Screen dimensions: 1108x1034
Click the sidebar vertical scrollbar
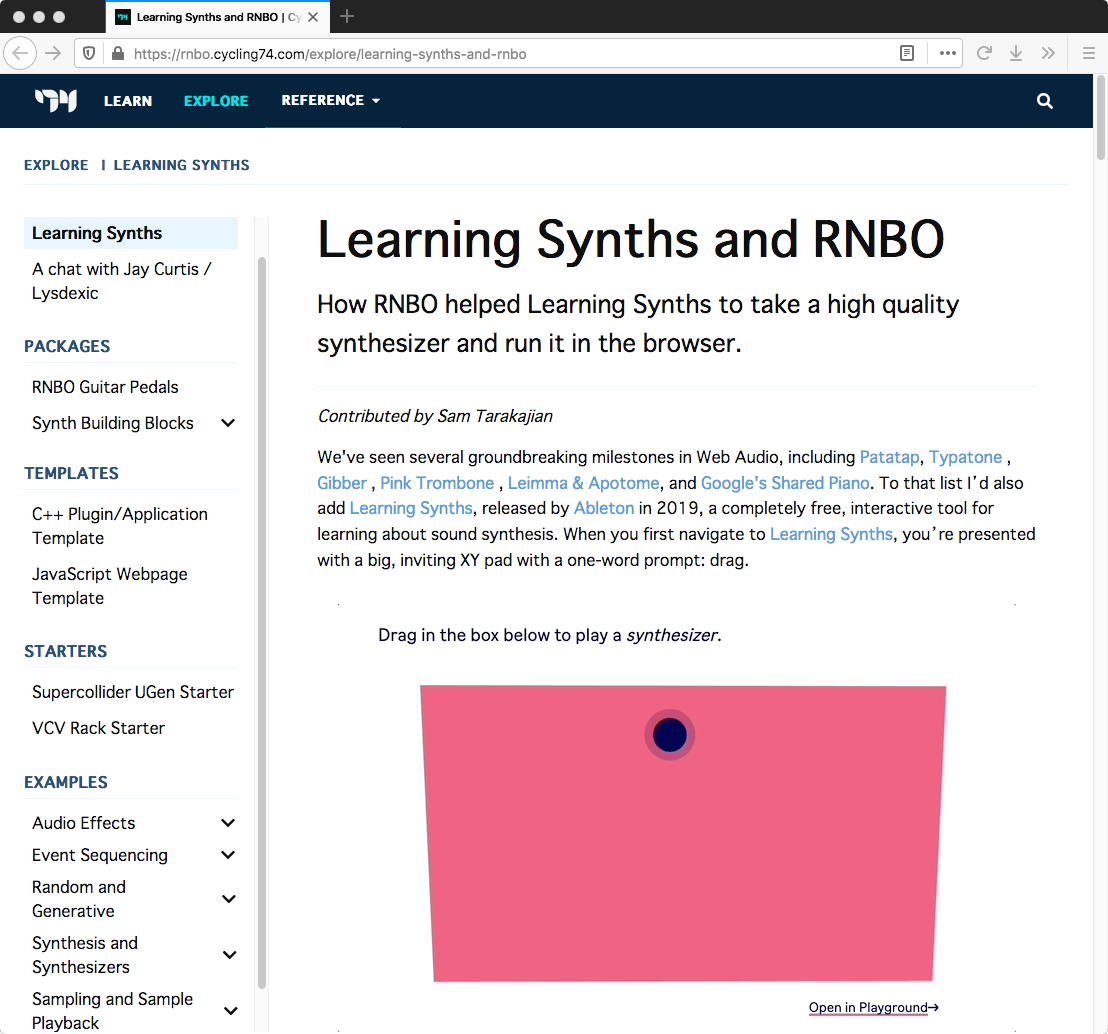[262, 622]
